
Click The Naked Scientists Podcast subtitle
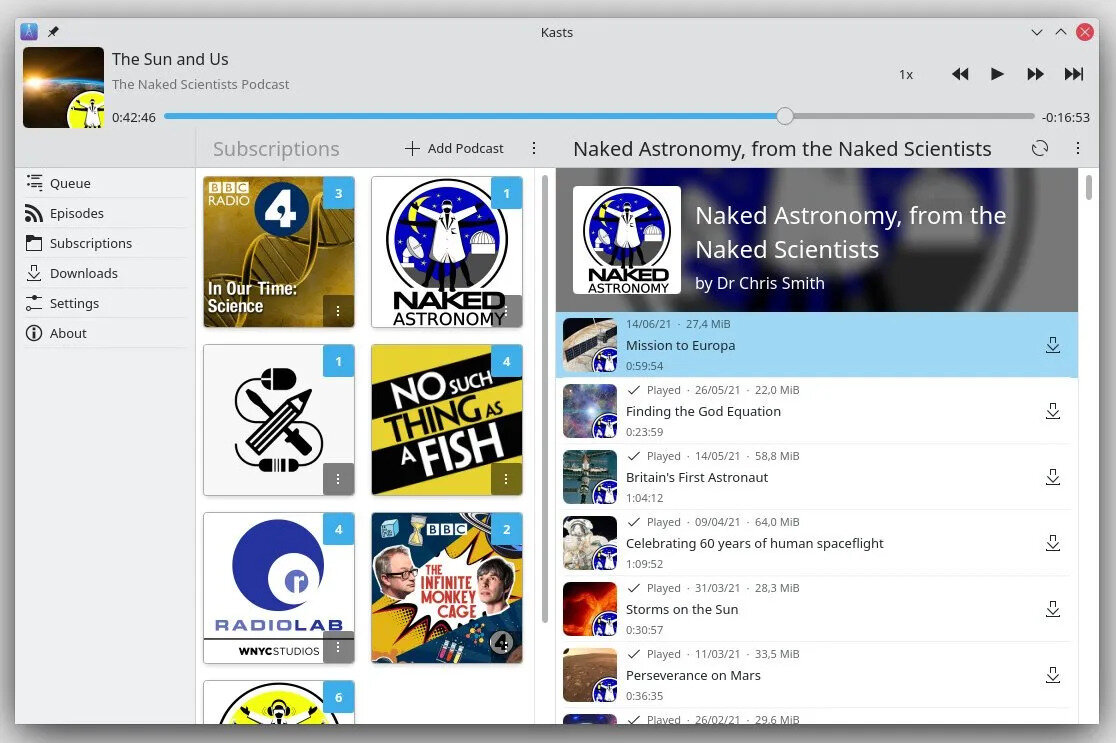tap(201, 84)
